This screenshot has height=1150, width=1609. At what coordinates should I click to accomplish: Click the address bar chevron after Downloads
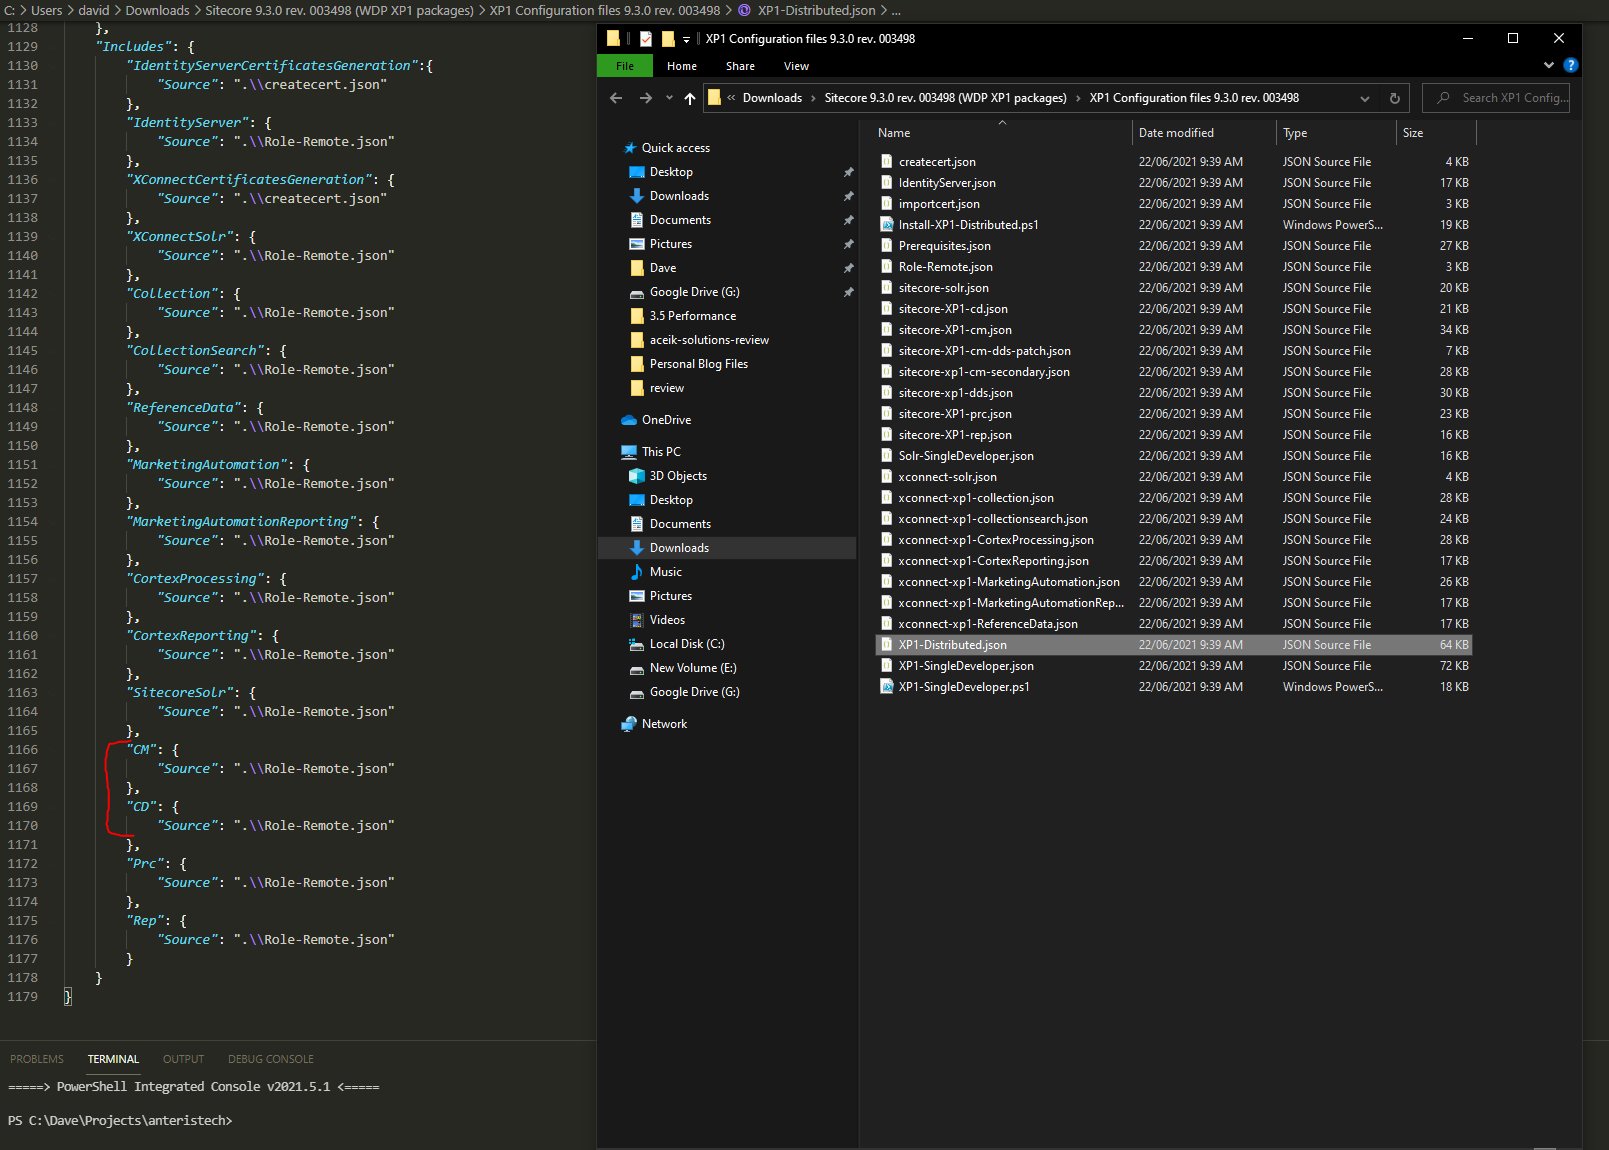click(813, 98)
